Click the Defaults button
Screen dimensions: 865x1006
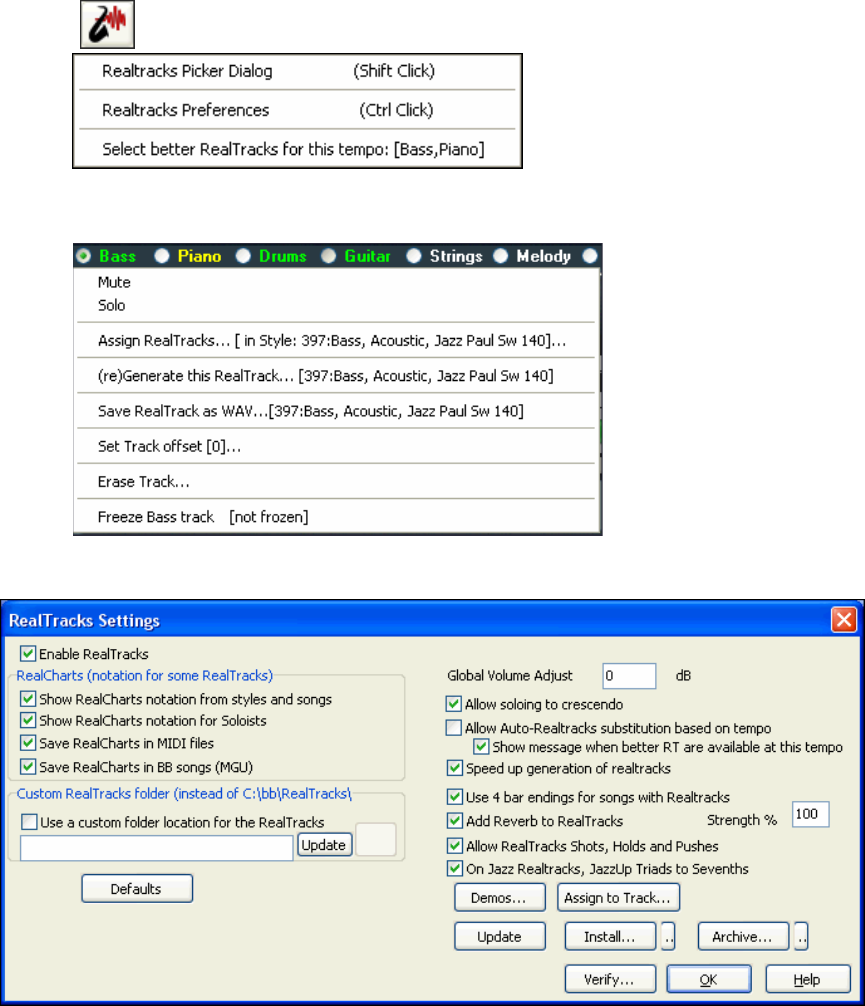point(137,889)
